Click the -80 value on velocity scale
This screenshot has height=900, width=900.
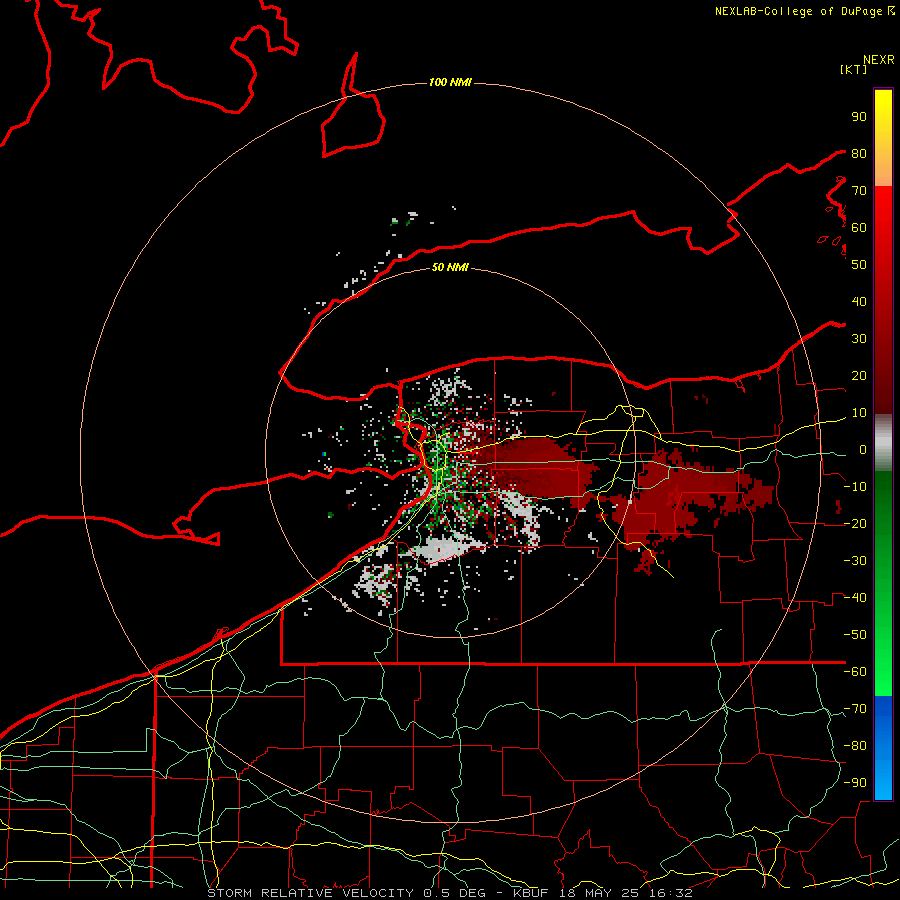click(855, 746)
